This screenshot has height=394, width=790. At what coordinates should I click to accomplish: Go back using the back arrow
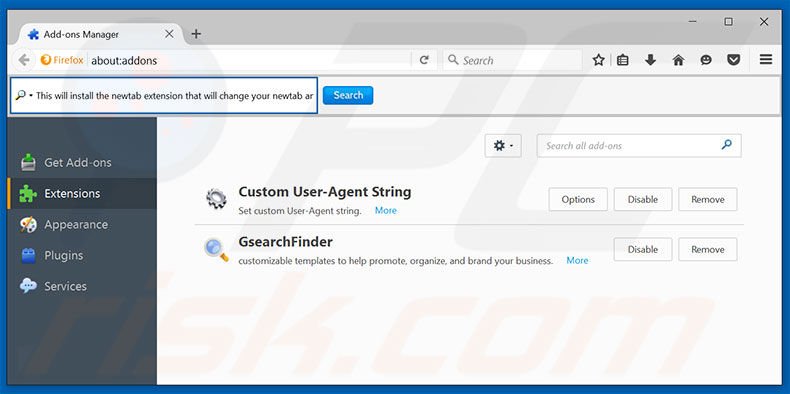pos(24,60)
